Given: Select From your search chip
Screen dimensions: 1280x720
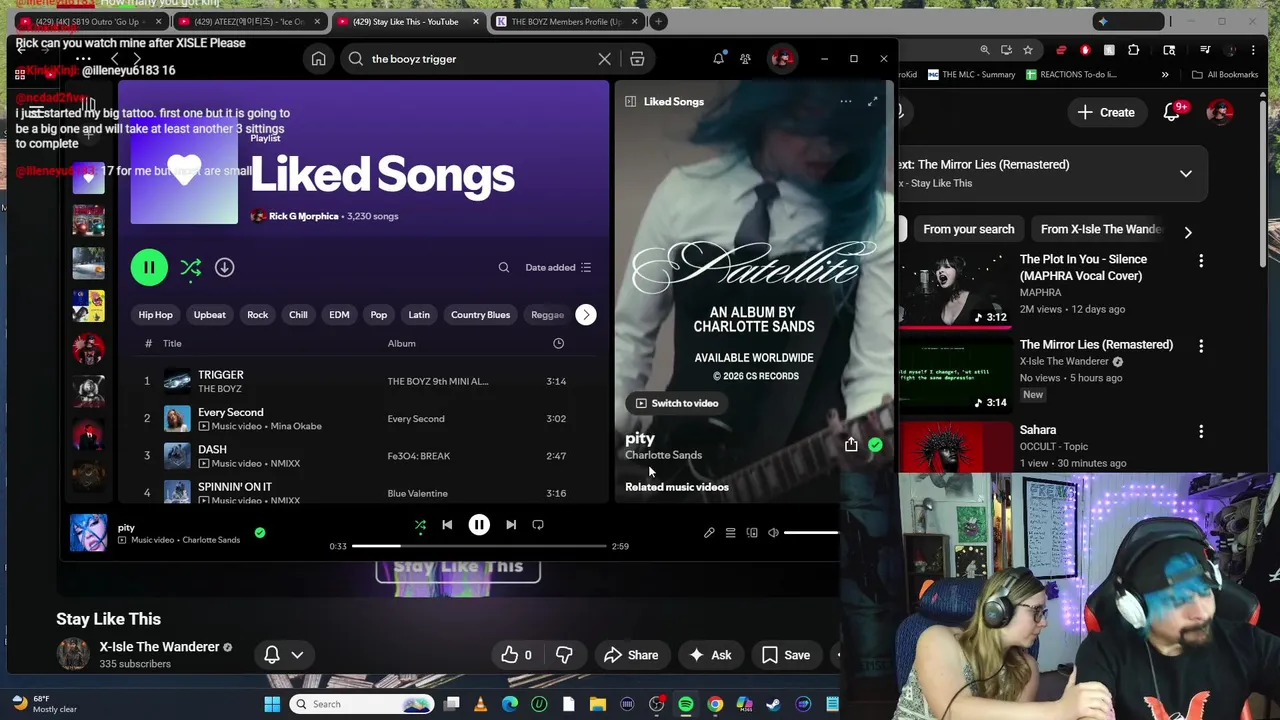Looking at the screenshot, I should click(968, 229).
